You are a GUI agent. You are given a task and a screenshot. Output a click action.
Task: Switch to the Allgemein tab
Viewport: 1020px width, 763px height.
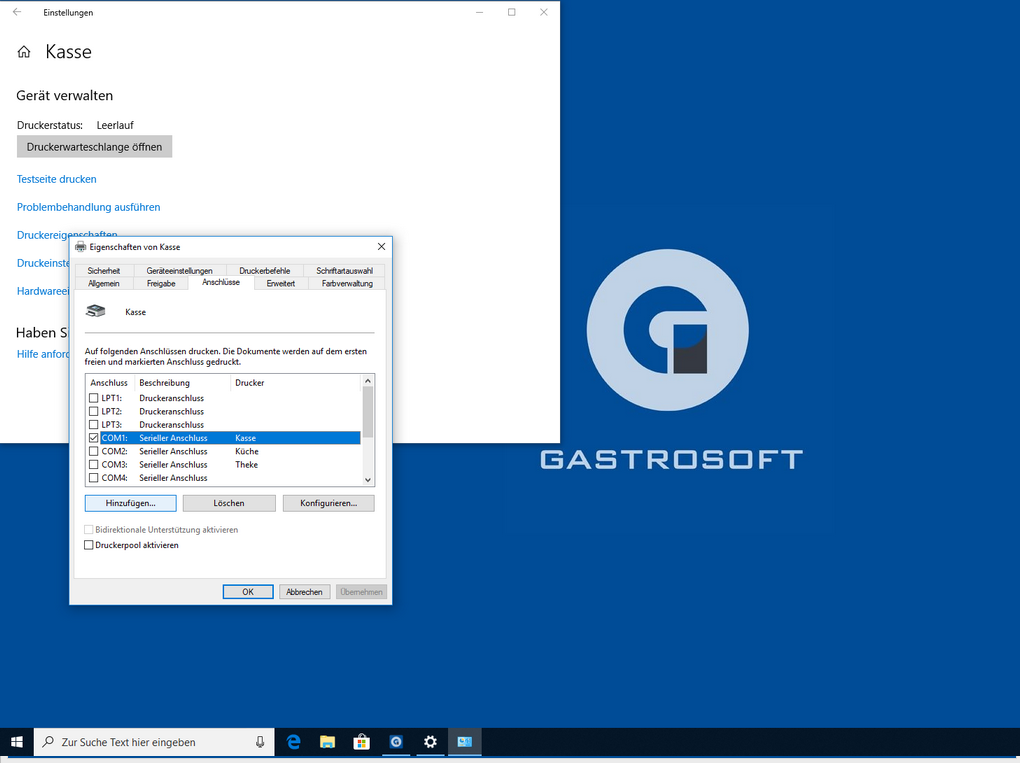(x=104, y=284)
